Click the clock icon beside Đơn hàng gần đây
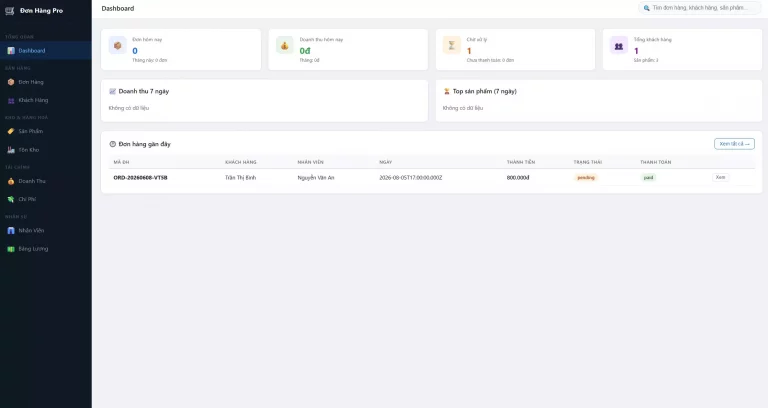768x408 pixels. point(112,144)
